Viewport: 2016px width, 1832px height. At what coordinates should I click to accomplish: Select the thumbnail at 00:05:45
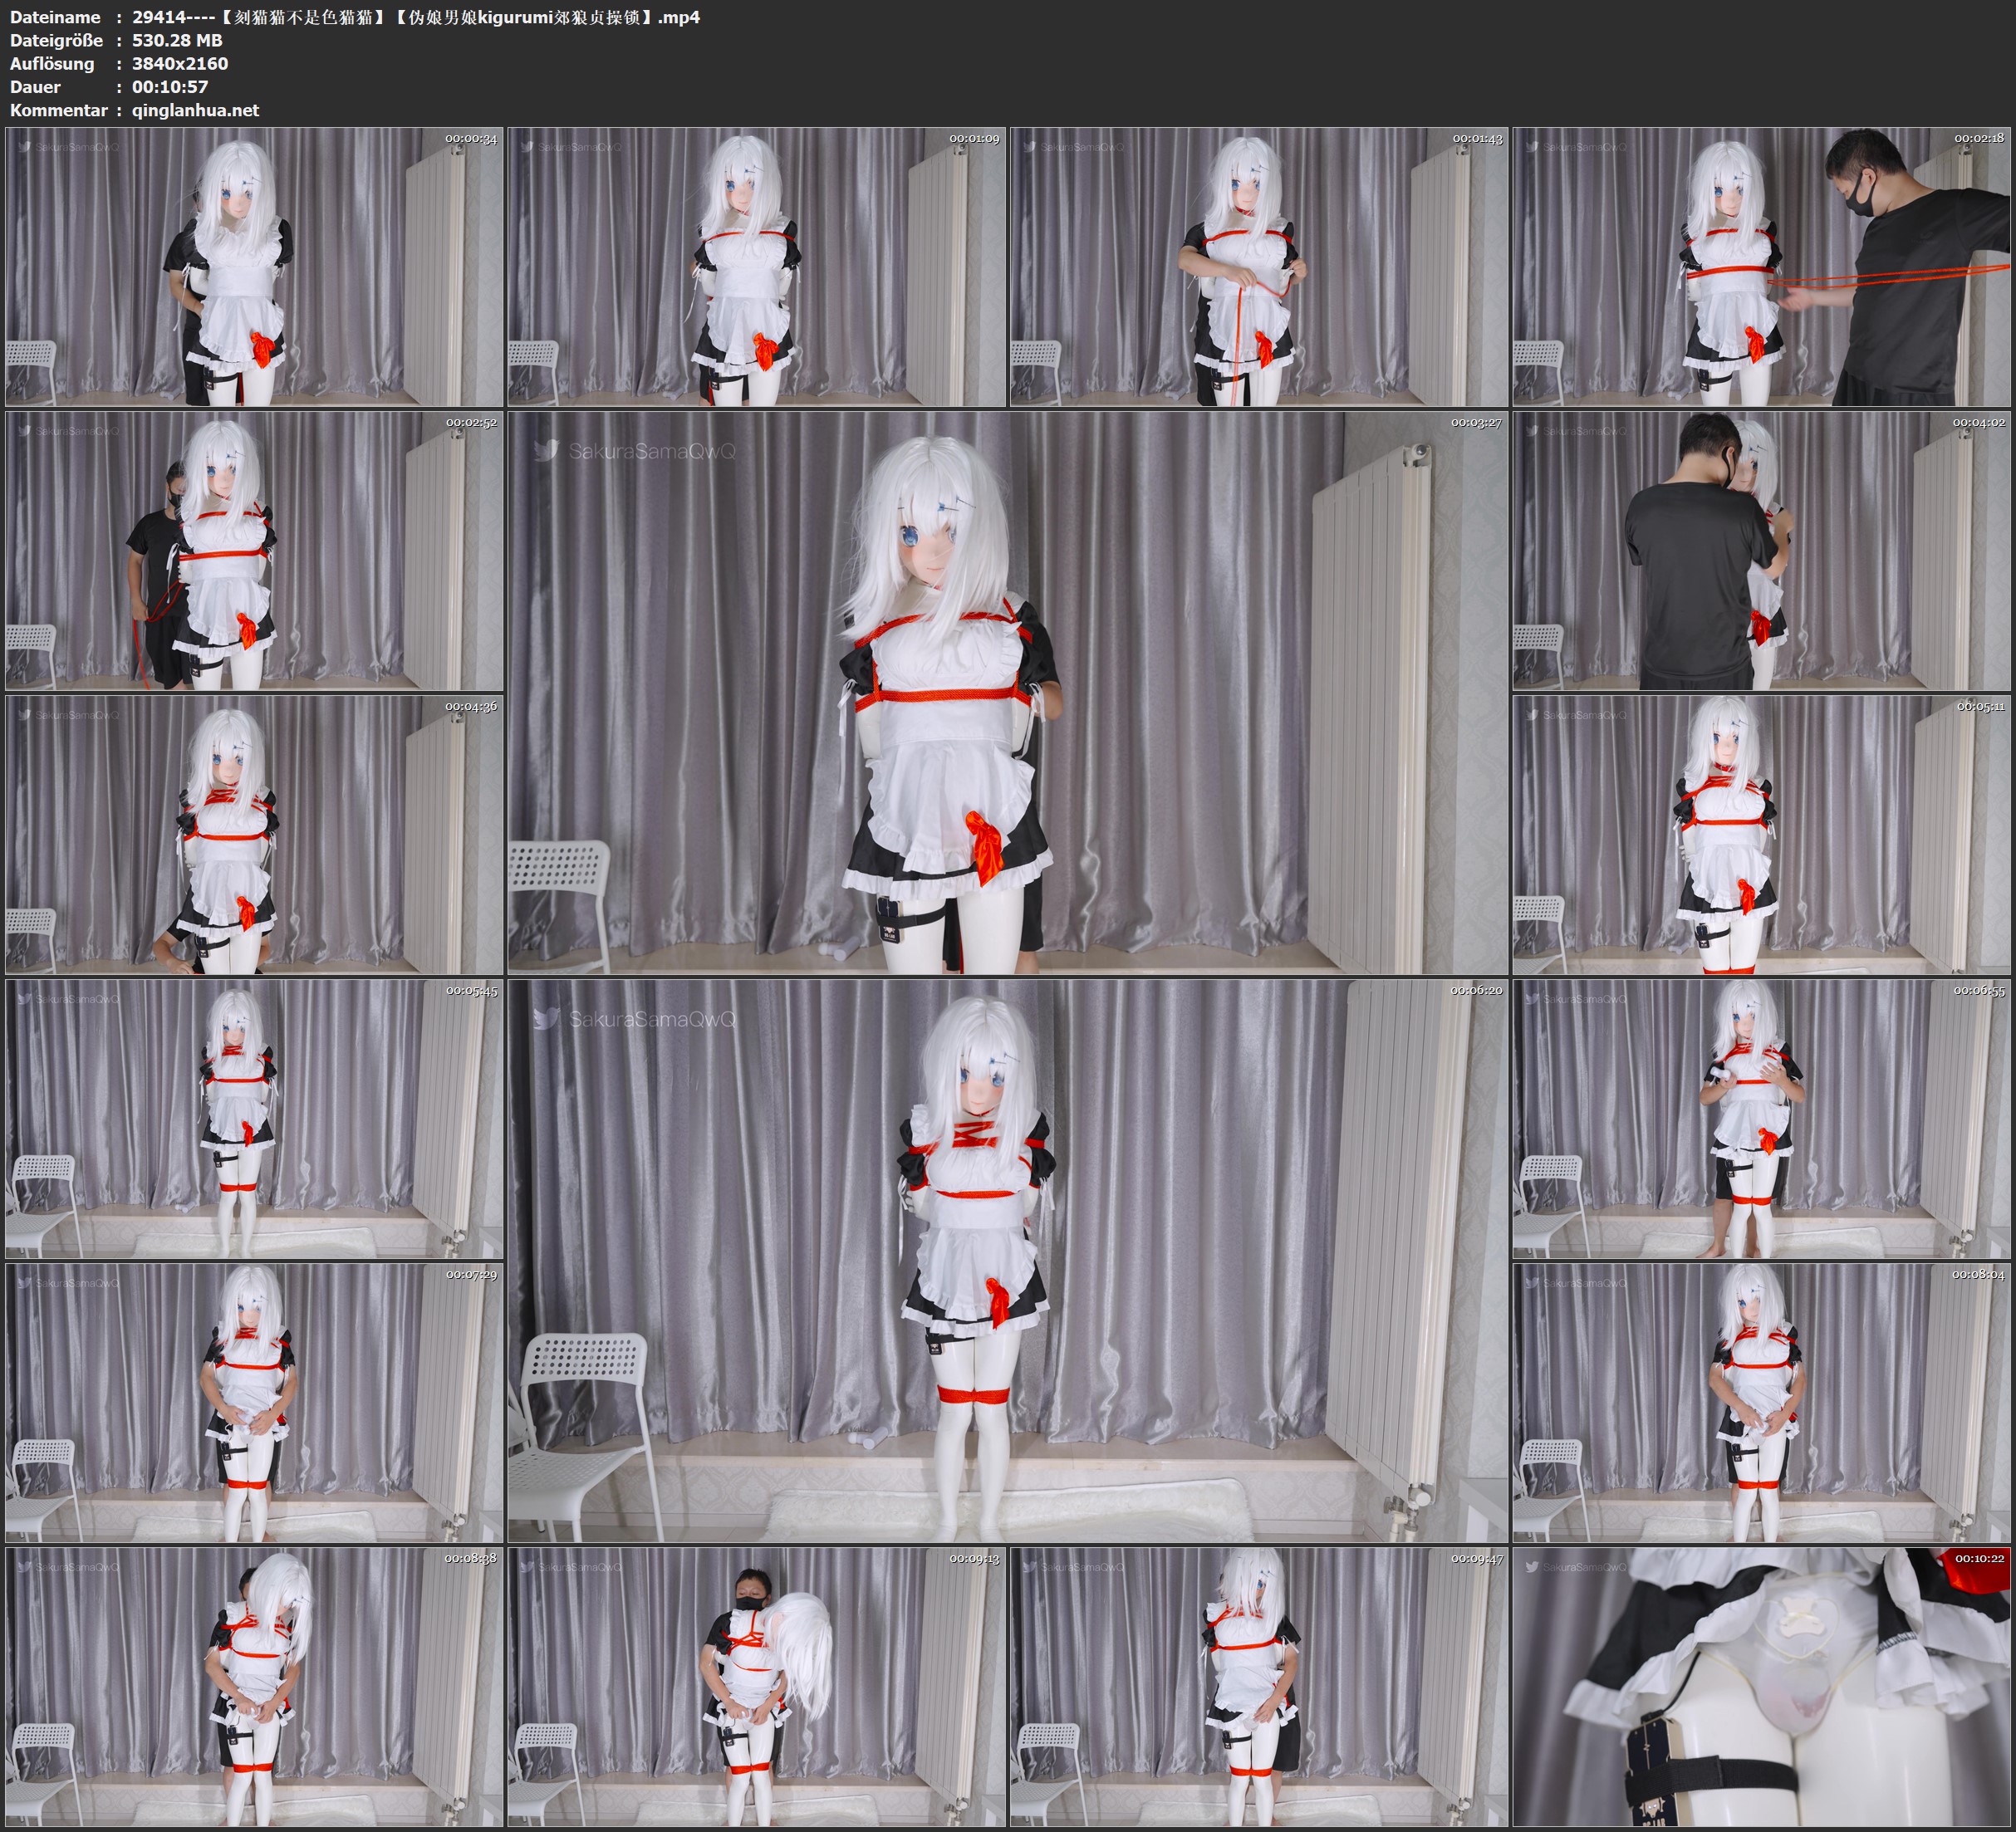pyautogui.click(x=254, y=1118)
